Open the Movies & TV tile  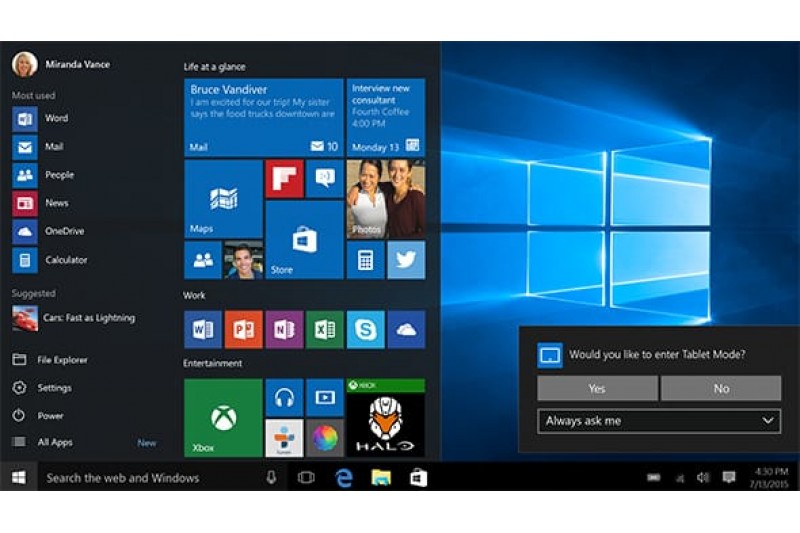click(x=325, y=397)
